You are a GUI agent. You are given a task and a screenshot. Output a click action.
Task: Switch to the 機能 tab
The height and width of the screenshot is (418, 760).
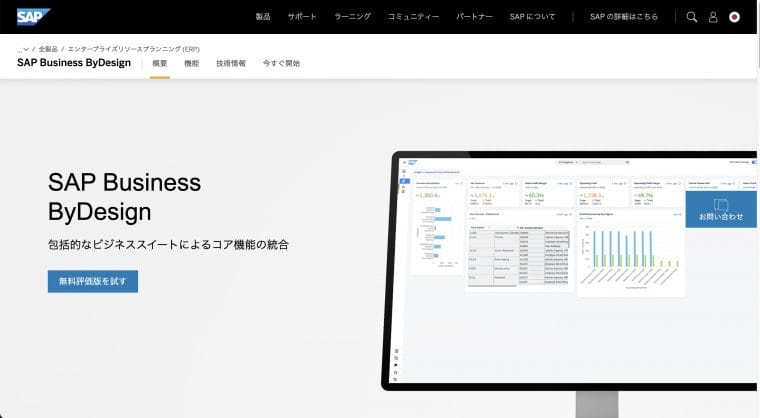click(191, 63)
